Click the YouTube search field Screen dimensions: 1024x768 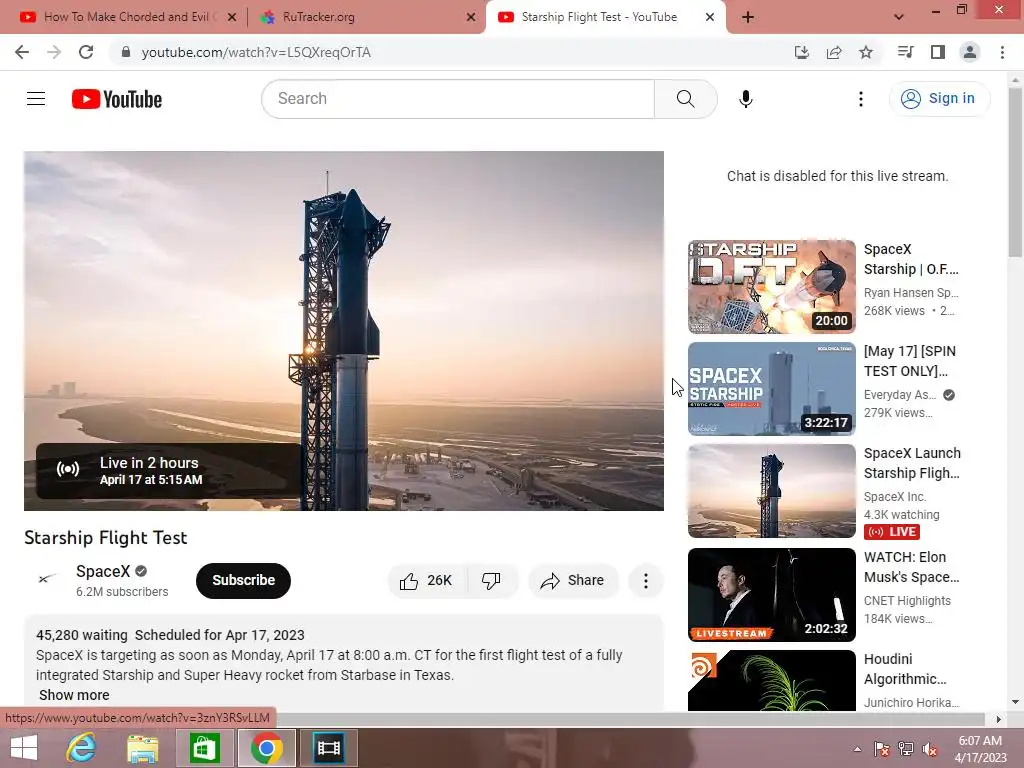(x=458, y=99)
